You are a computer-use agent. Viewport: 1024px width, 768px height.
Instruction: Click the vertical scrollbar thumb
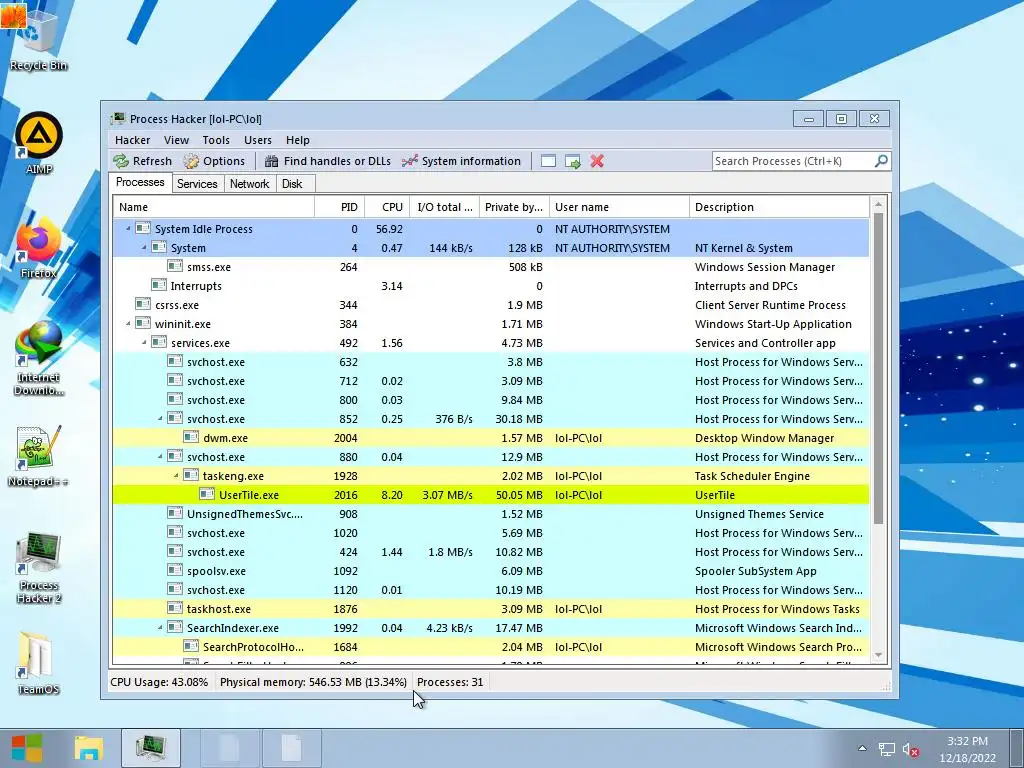point(878,368)
